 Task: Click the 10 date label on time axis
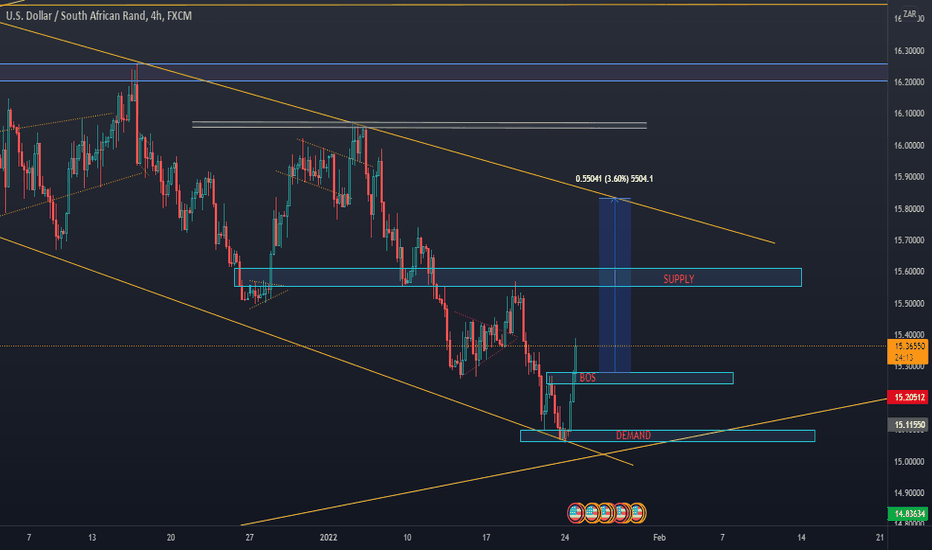coord(407,538)
